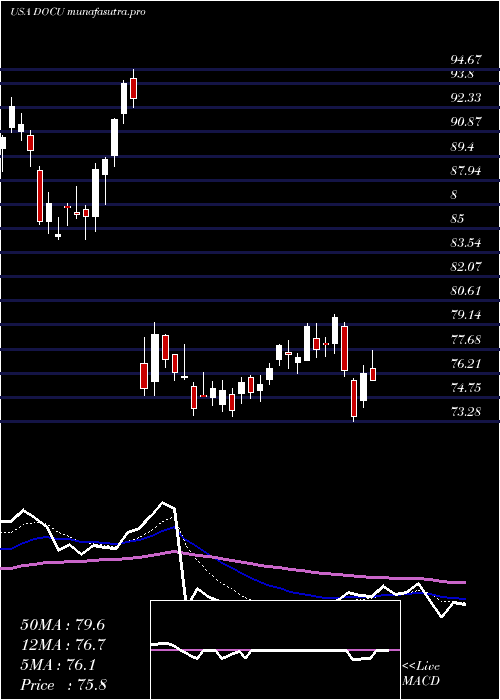Click the 'USA DOCU munafasutra.pro' title text
Image resolution: width=500 pixels, height=700 pixels.
[77, 12]
